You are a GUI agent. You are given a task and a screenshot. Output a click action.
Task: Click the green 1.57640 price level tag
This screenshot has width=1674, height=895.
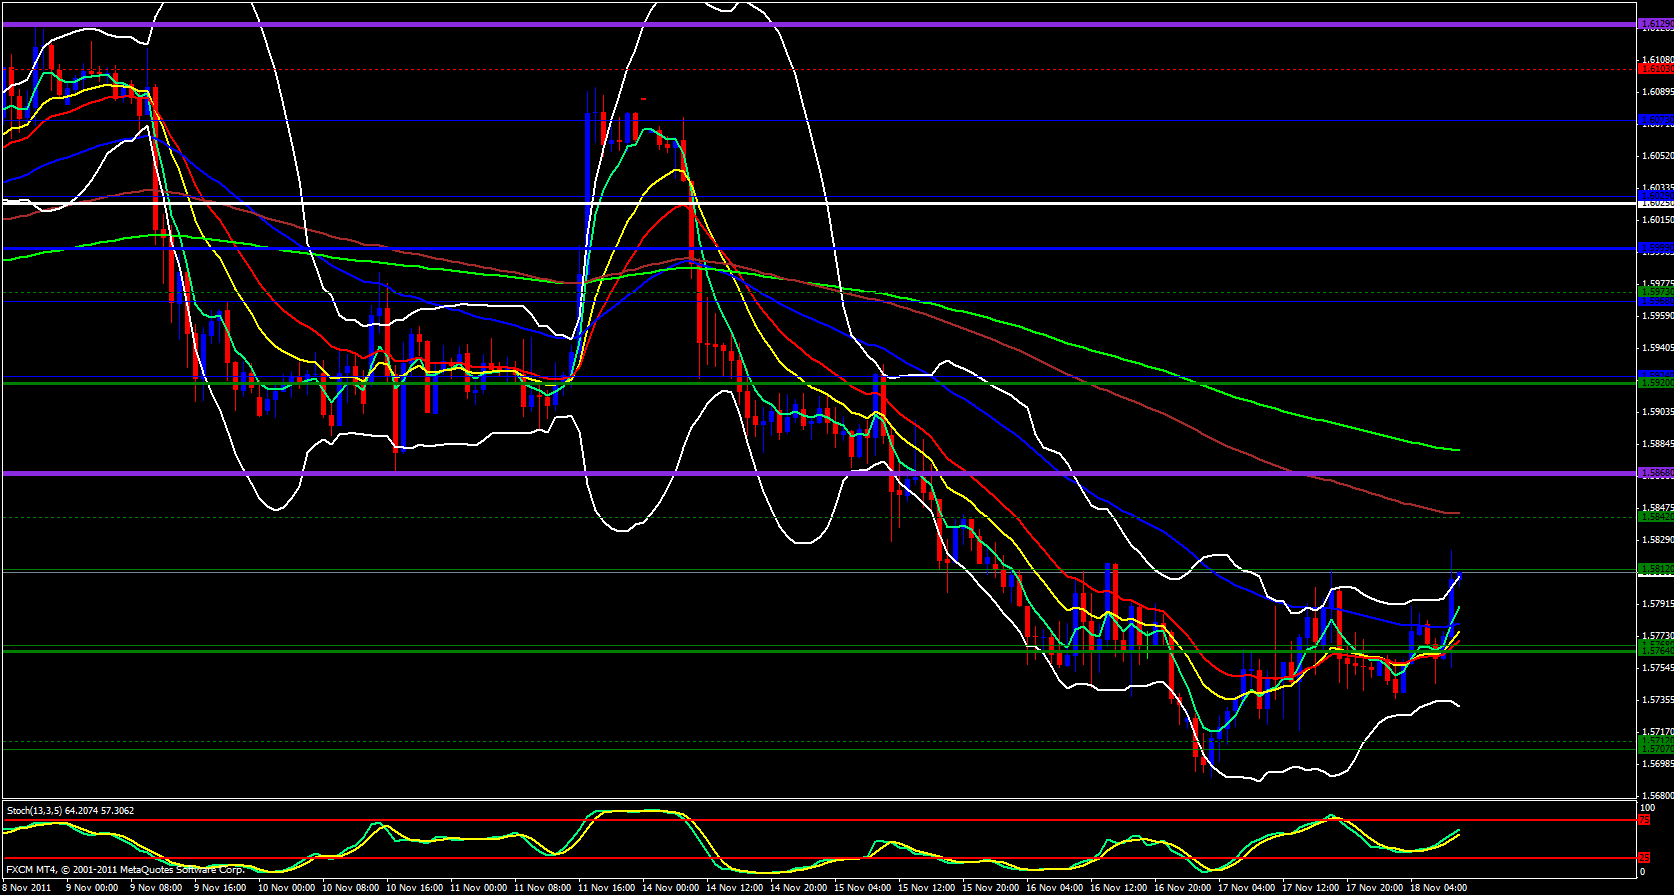point(1655,651)
